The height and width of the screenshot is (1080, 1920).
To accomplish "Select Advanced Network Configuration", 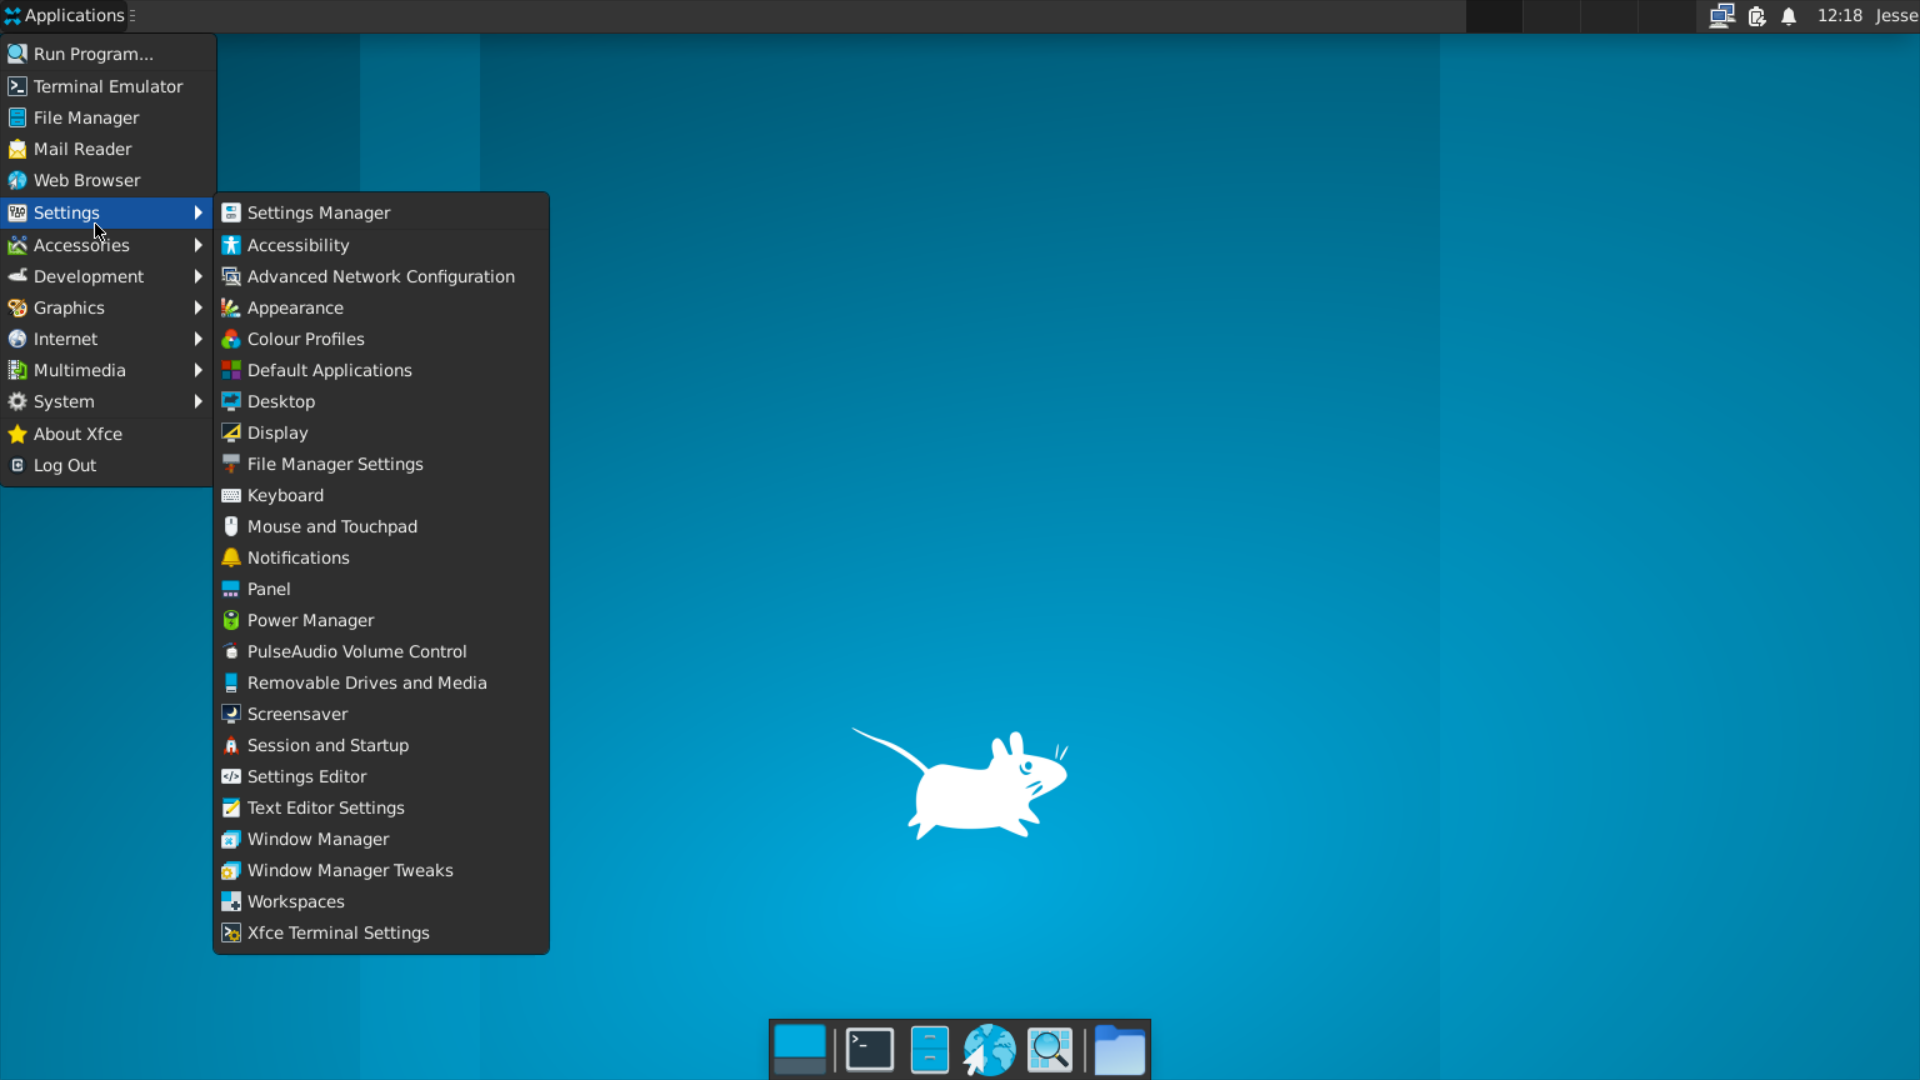I will 381,276.
